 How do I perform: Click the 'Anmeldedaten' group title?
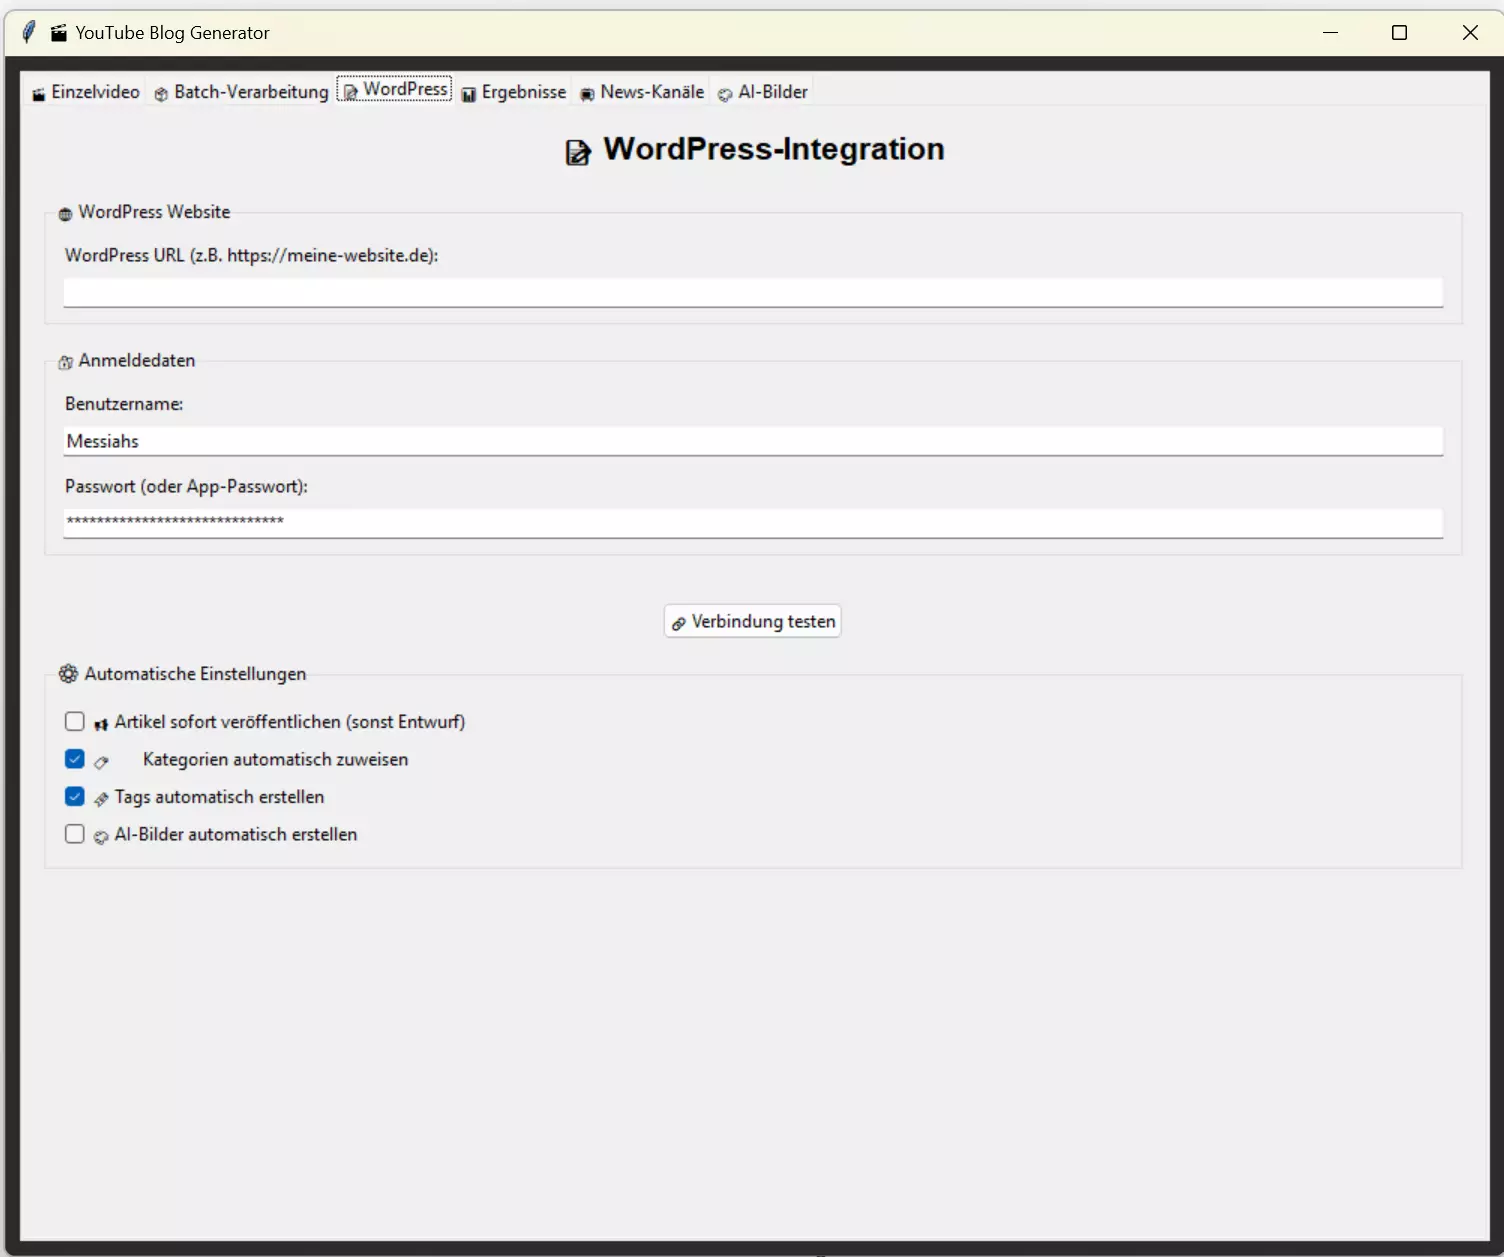point(137,360)
